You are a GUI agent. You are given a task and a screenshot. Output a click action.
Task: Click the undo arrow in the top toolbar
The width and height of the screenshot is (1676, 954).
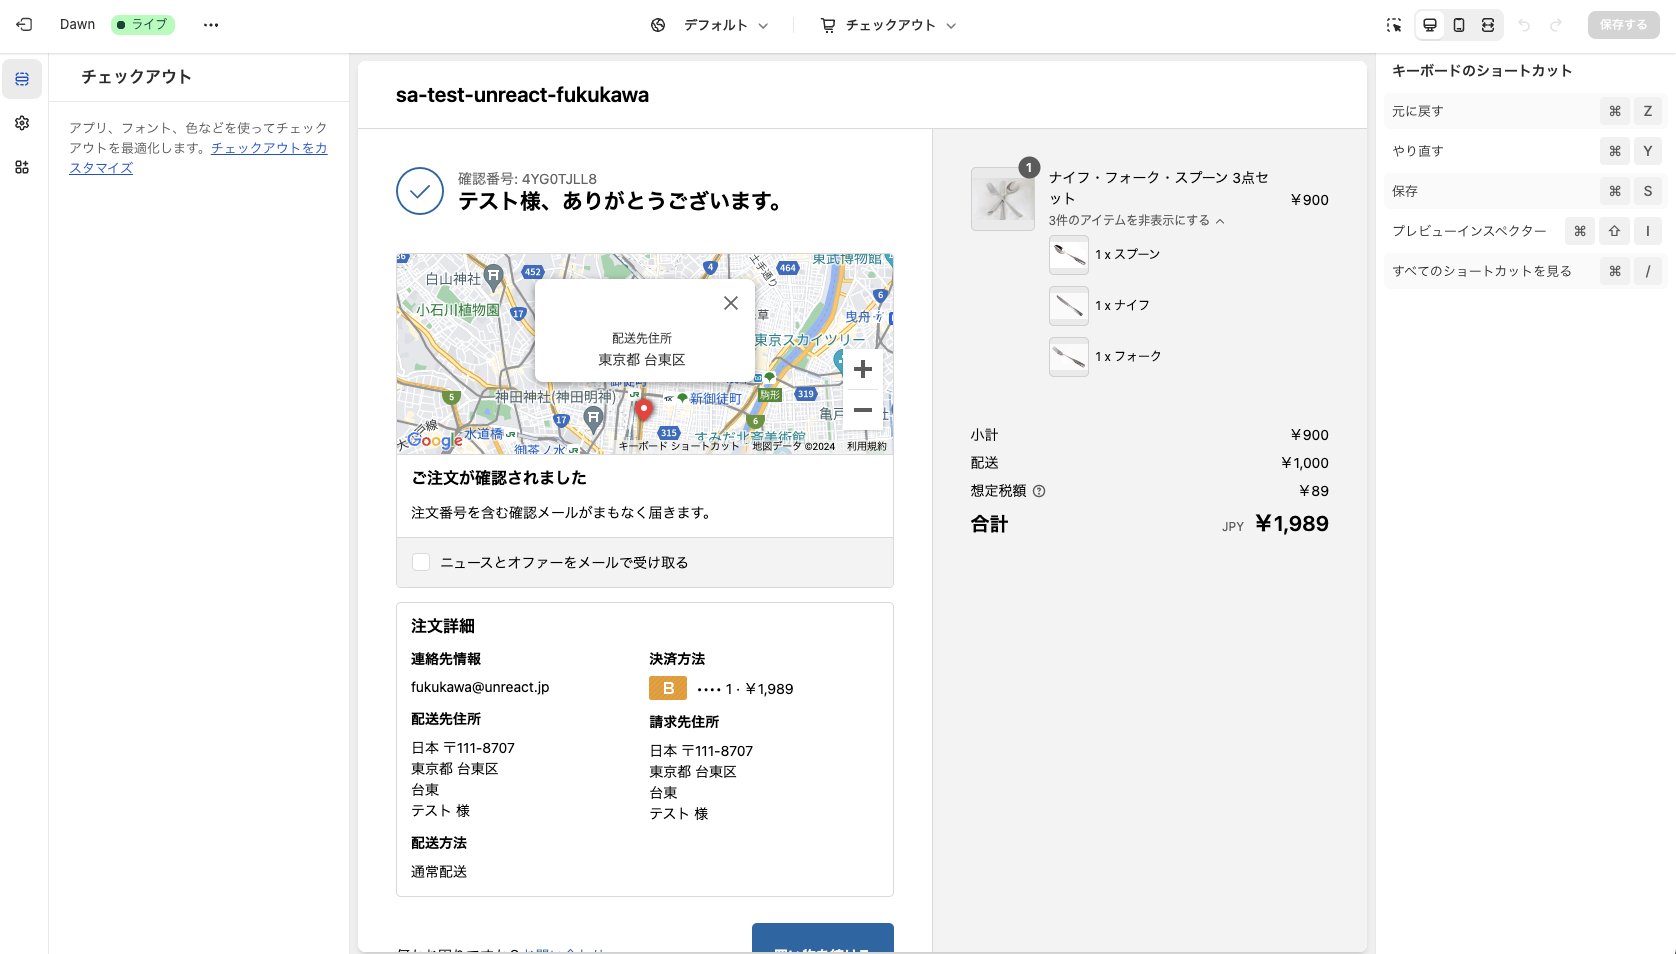[1524, 25]
